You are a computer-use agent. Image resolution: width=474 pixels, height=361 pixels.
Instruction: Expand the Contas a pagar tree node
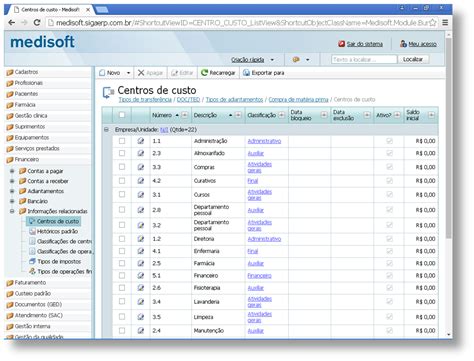tap(12, 171)
